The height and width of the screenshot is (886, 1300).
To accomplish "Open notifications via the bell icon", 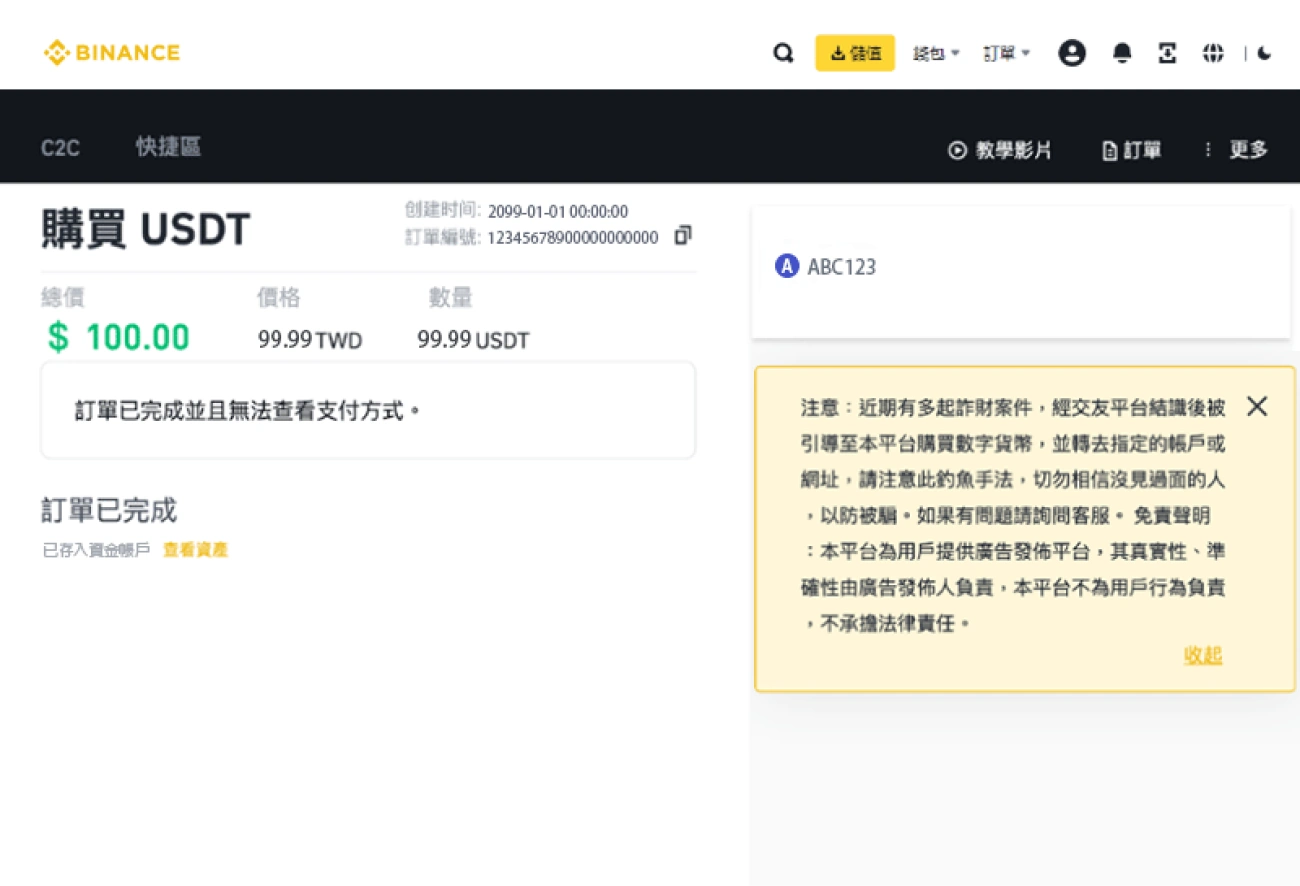I will (1121, 53).
